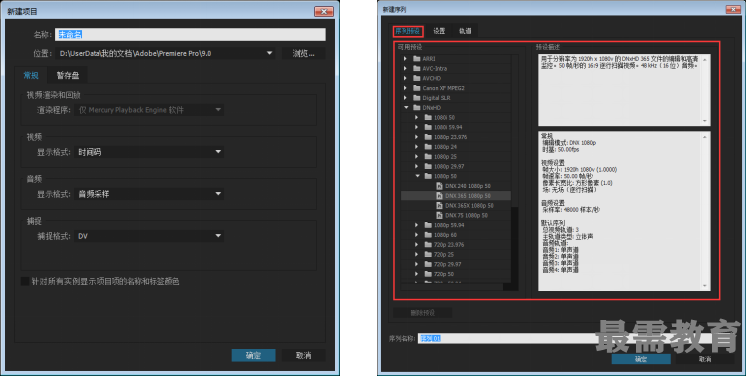Click the 720p 29.97 folder icon

click(x=428, y=264)
